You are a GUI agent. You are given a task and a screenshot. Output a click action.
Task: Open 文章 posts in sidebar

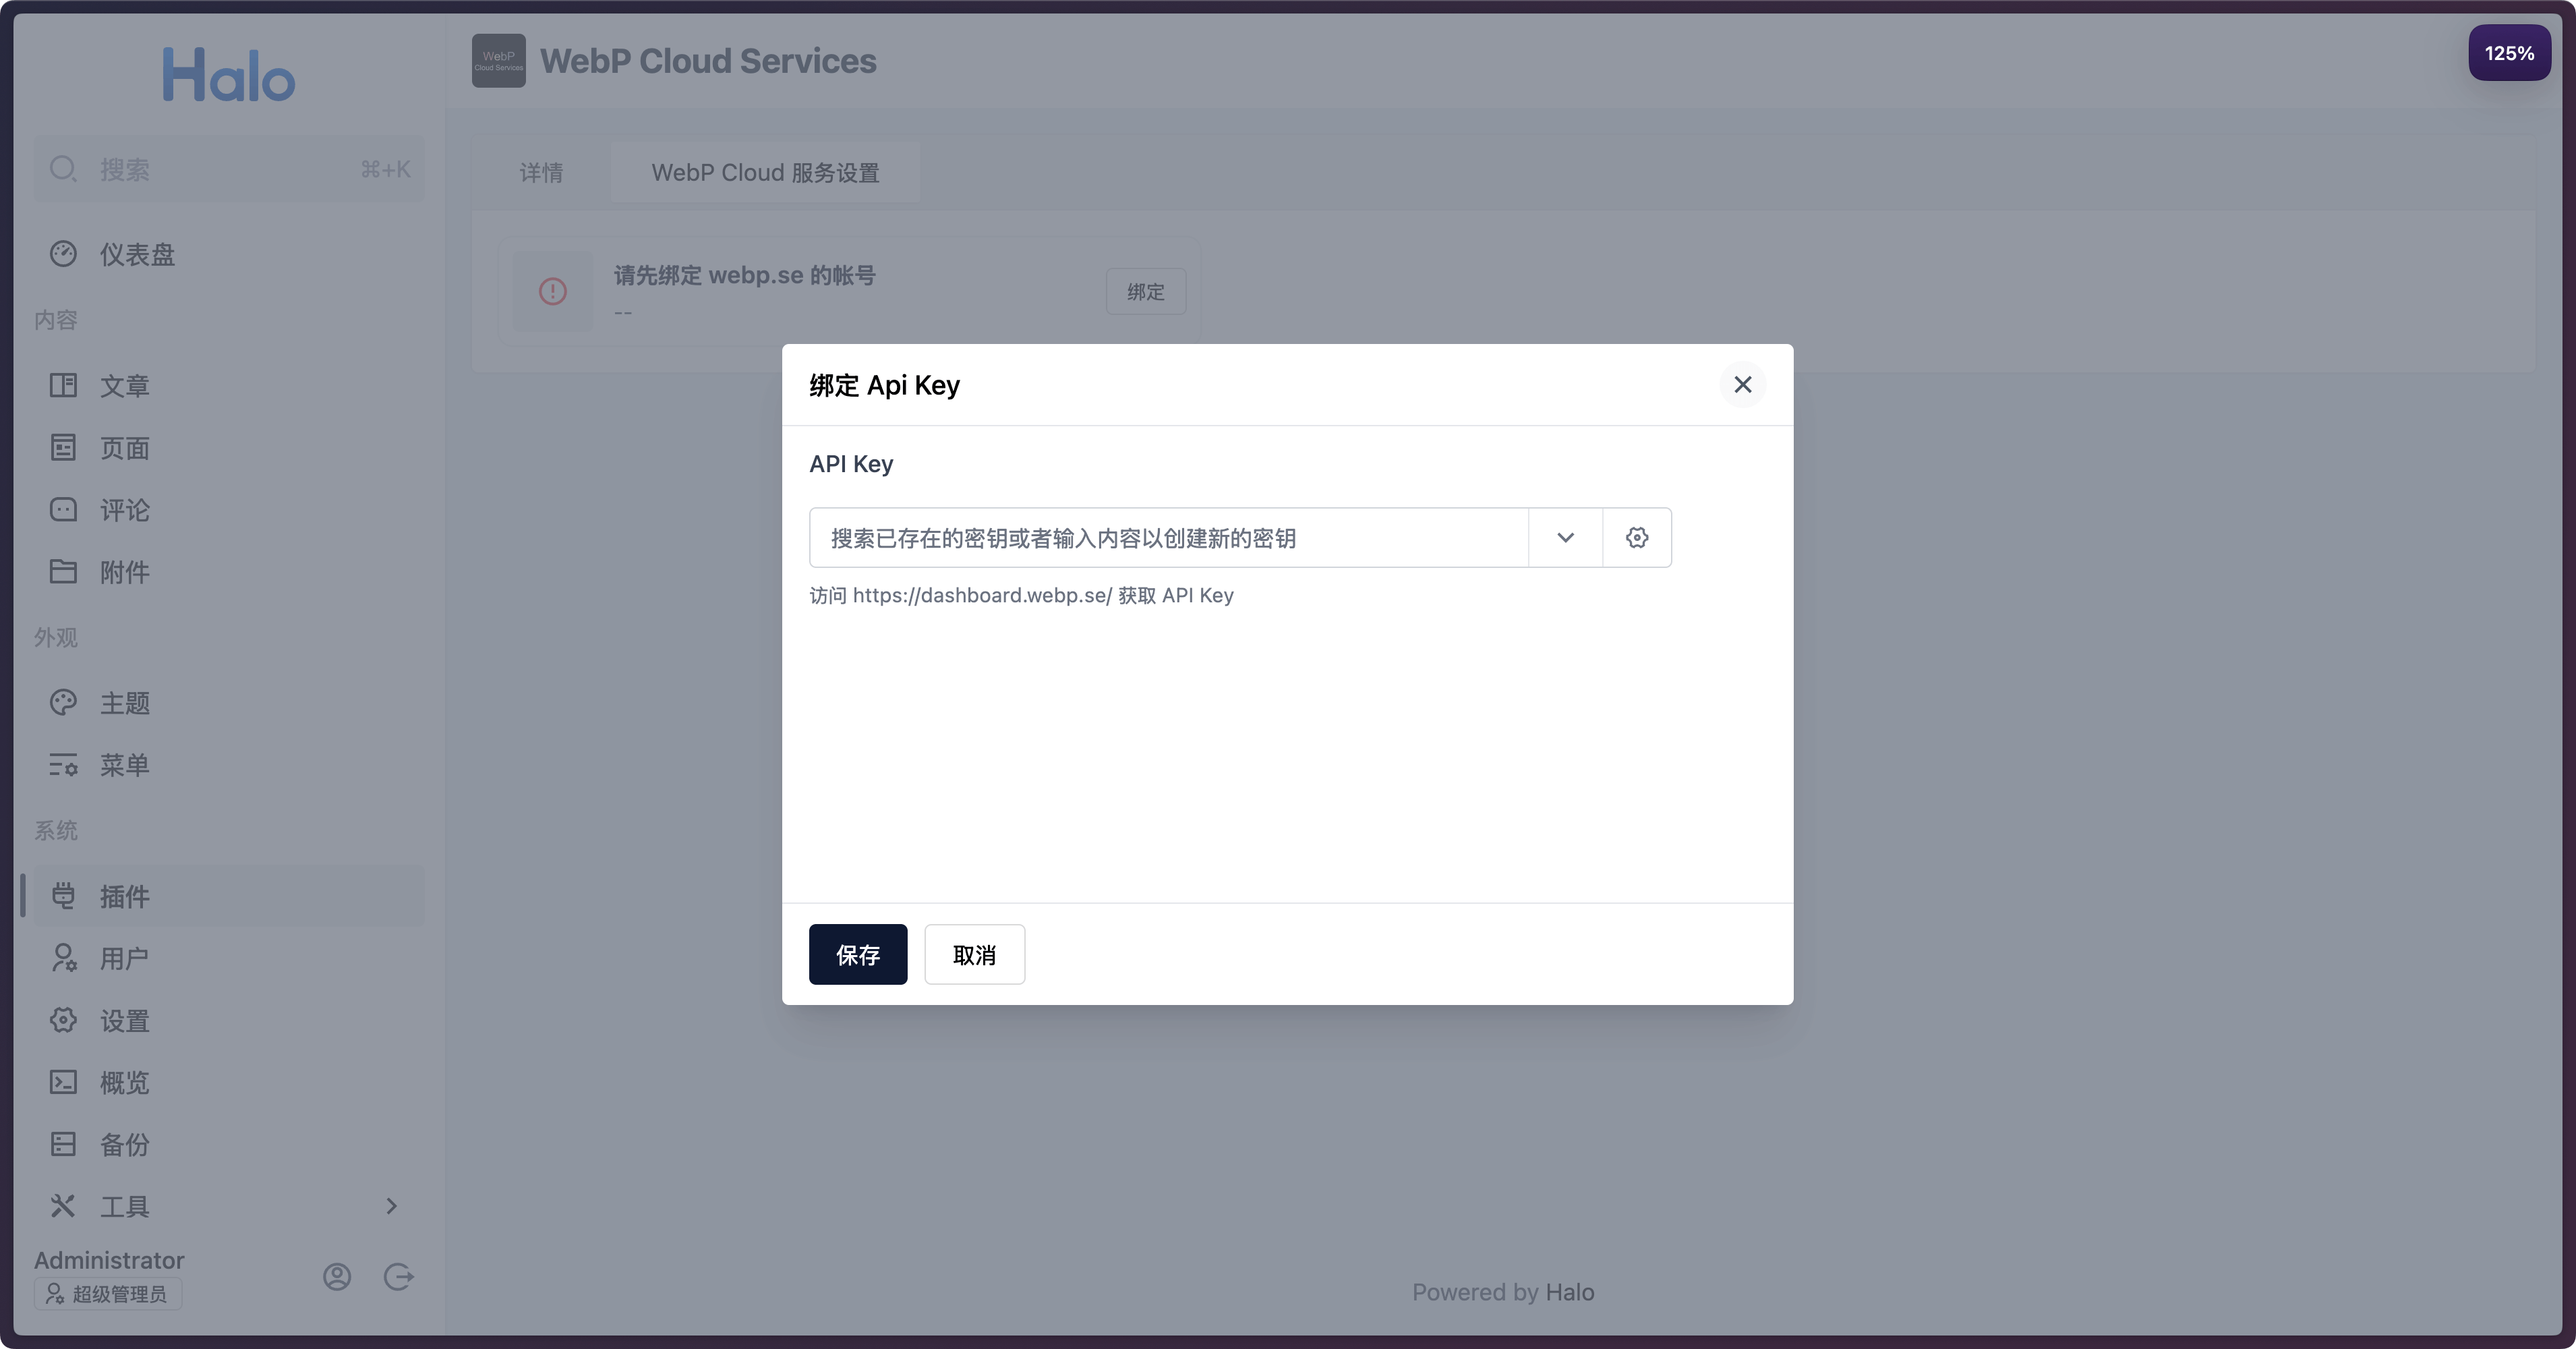click(124, 386)
